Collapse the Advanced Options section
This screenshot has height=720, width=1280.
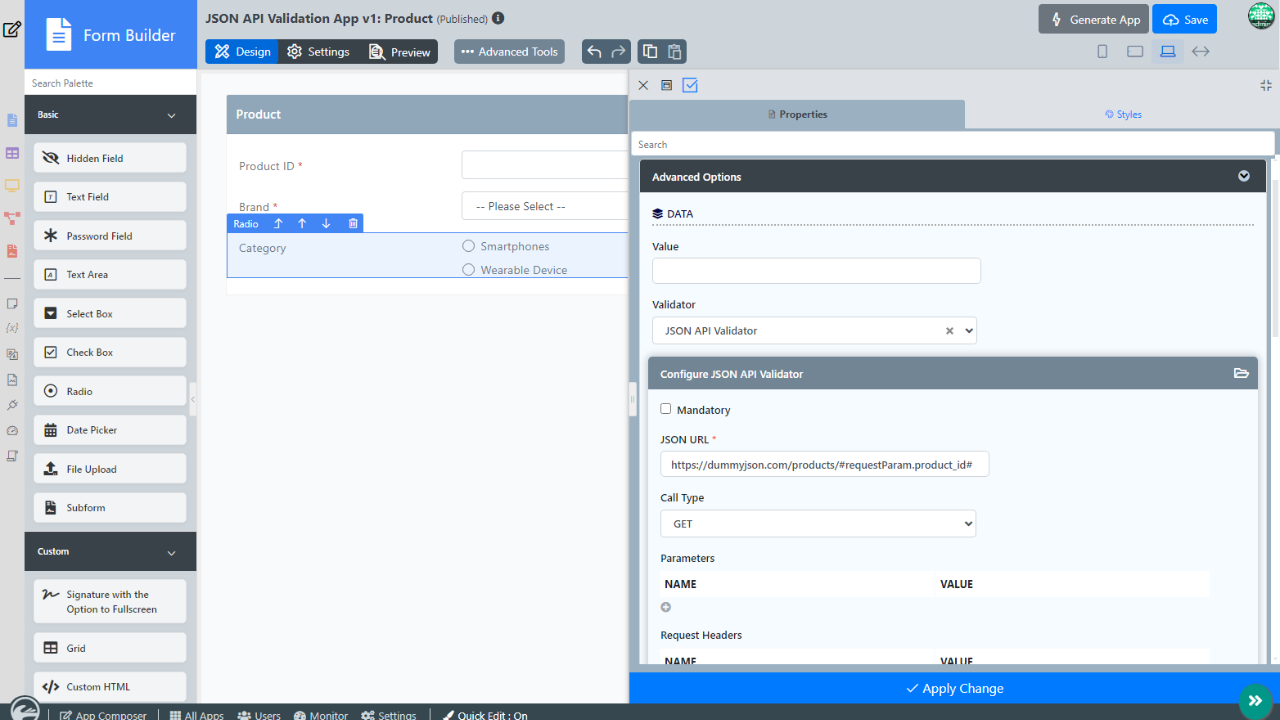point(1244,177)
